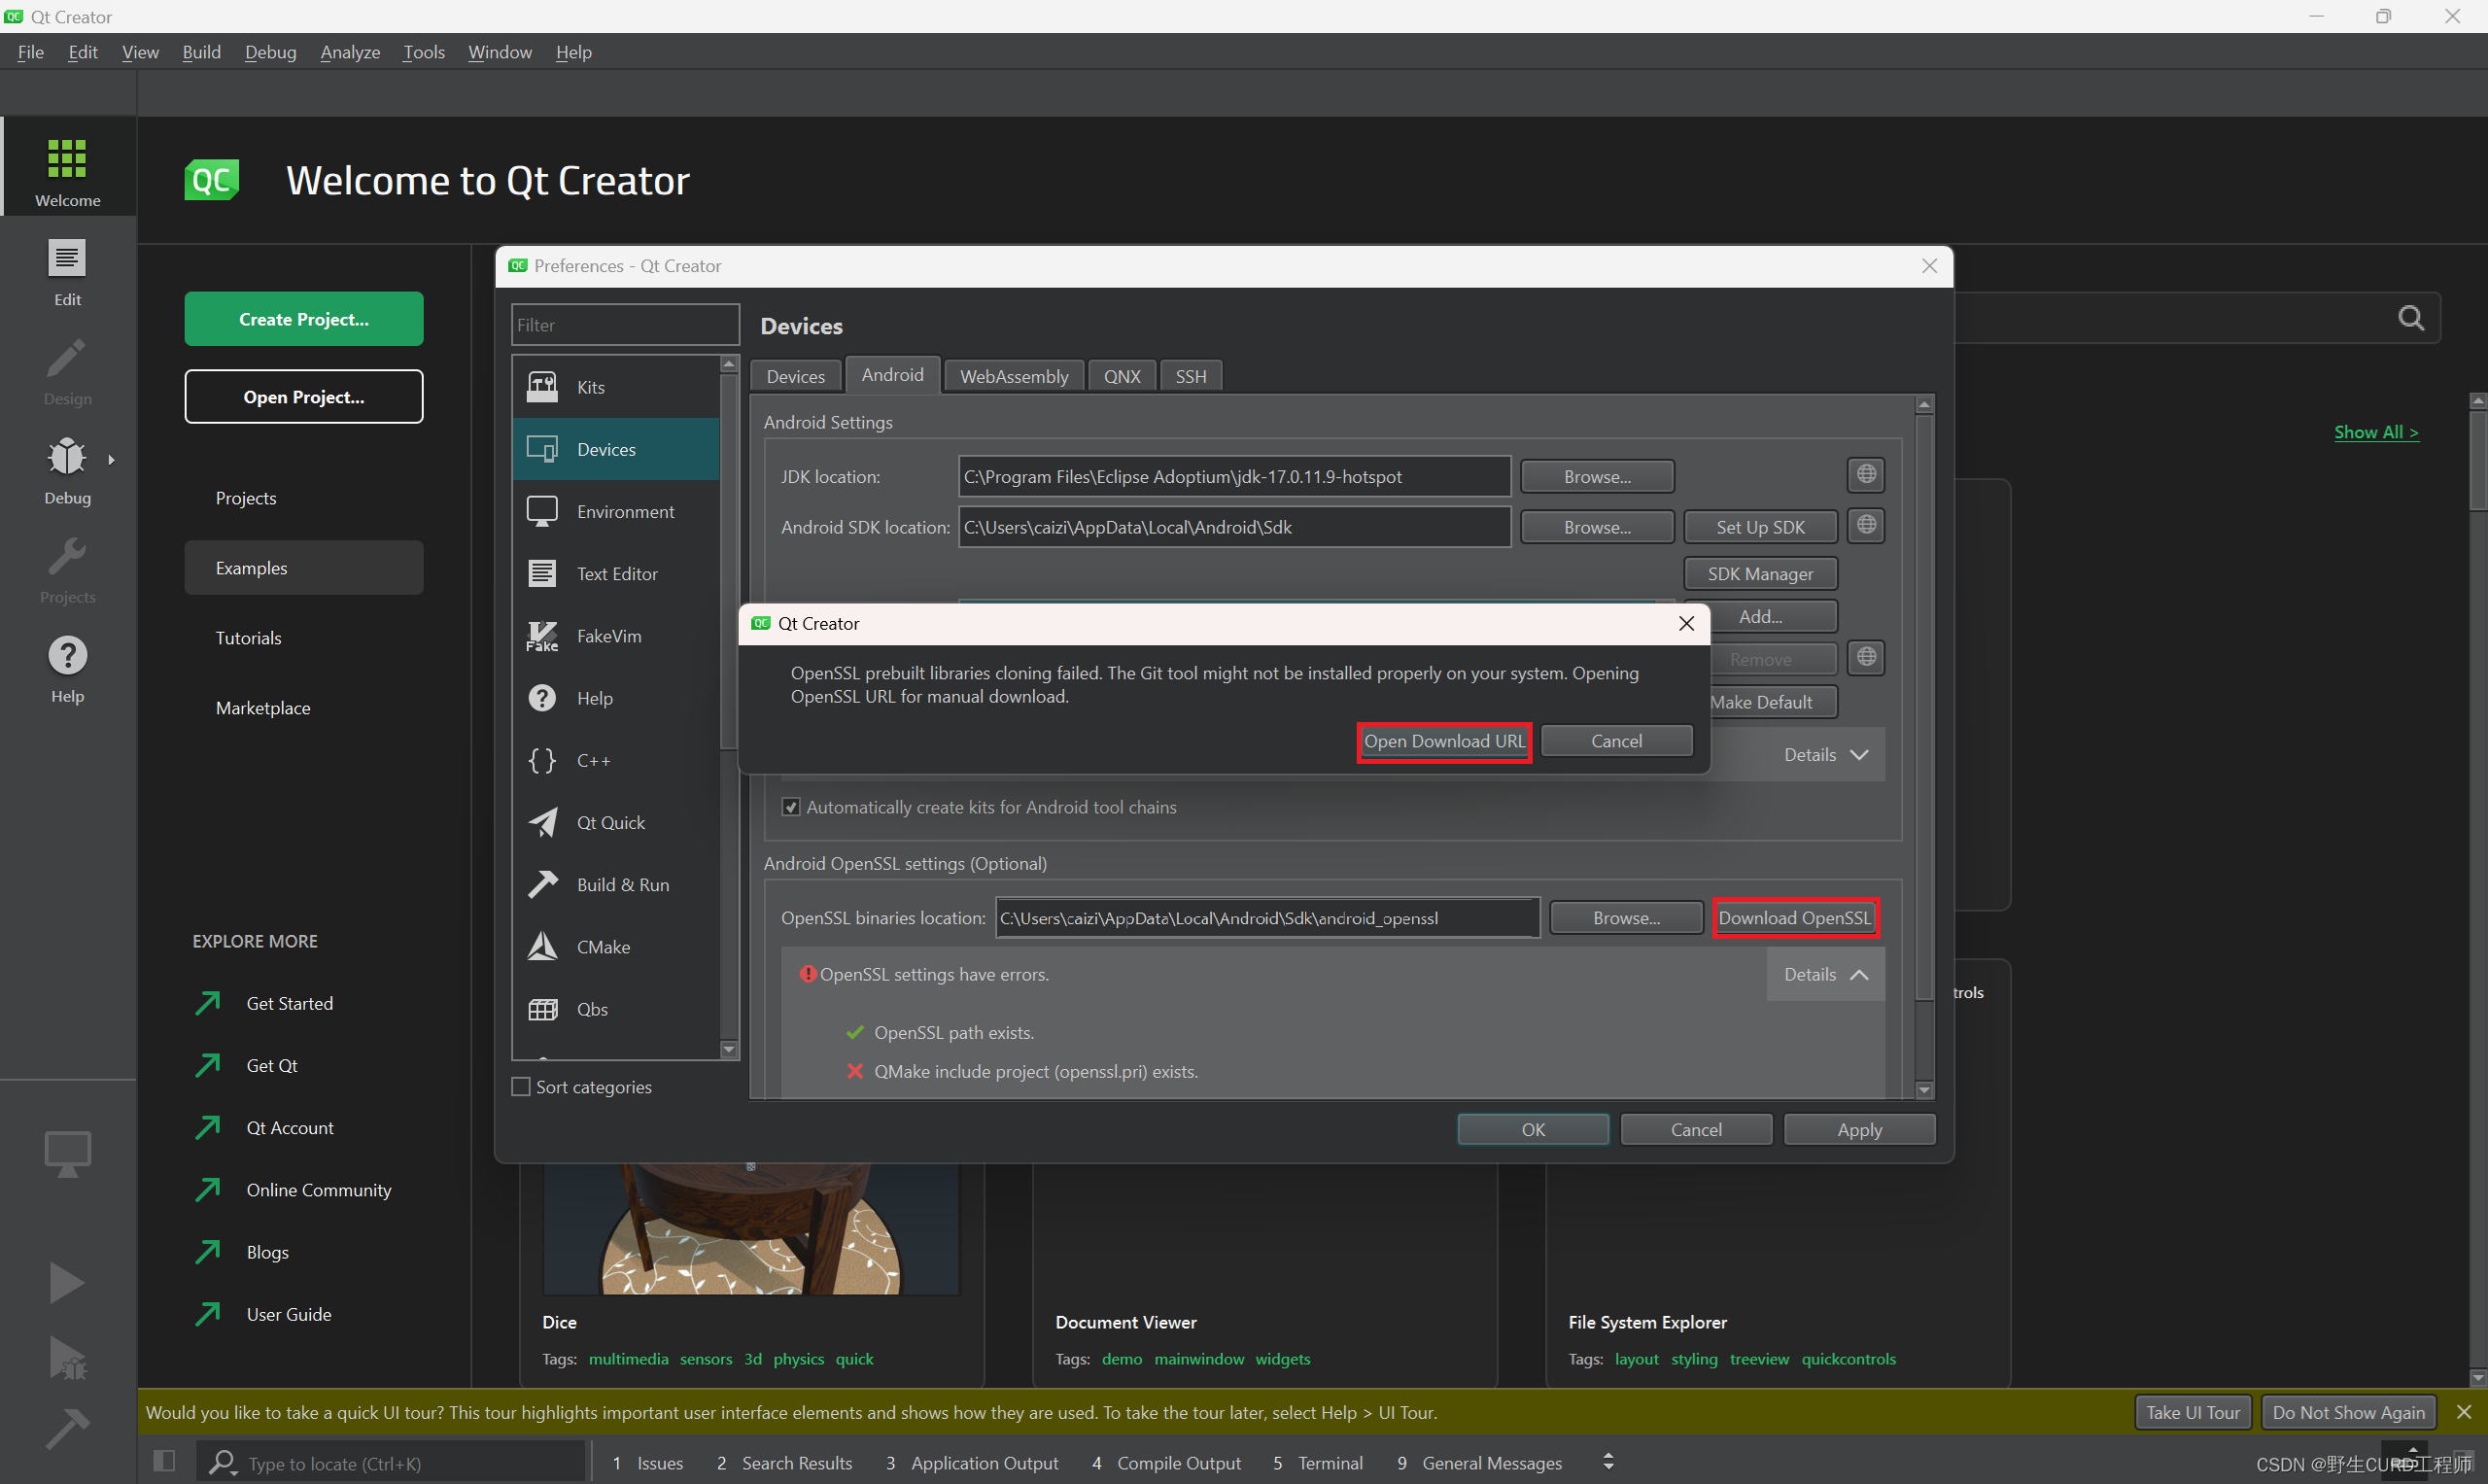Image resolution: width=2488 pixels, height=1484 pixels.
Task: Click Download OpenSSL button
Action: (x=1795, y=918)
